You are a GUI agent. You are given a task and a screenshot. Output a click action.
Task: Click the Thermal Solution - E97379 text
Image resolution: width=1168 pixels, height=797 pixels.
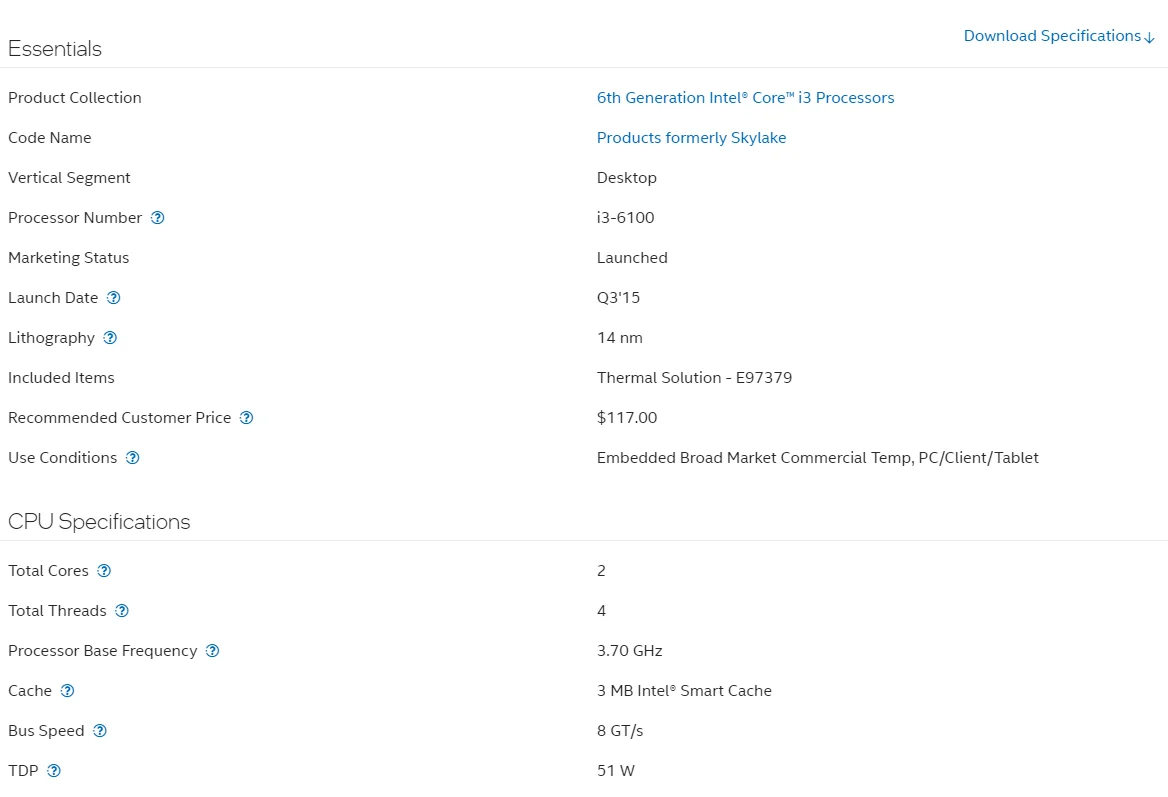pos(694,378)
